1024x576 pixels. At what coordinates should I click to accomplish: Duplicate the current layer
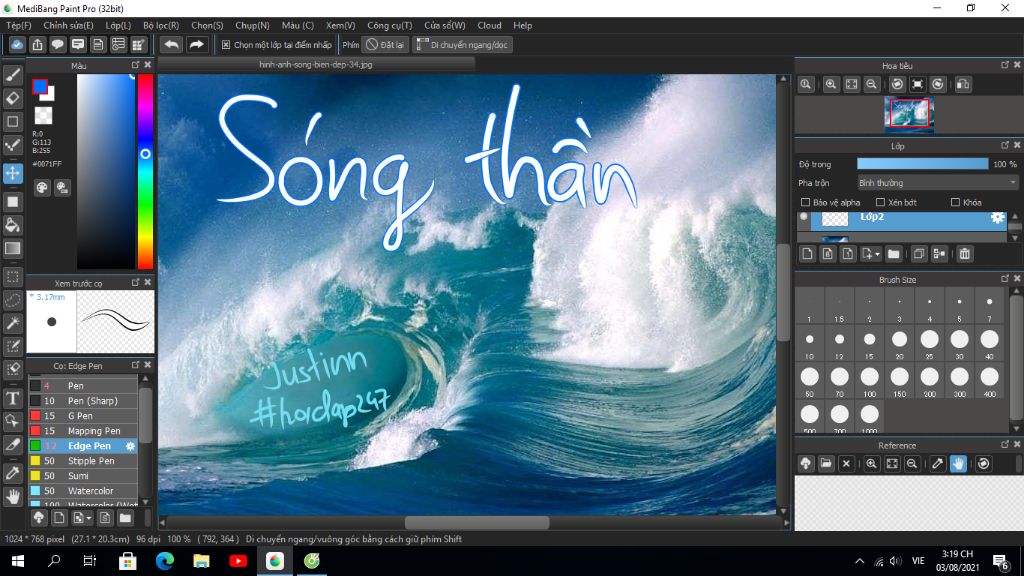pos(919,254)
